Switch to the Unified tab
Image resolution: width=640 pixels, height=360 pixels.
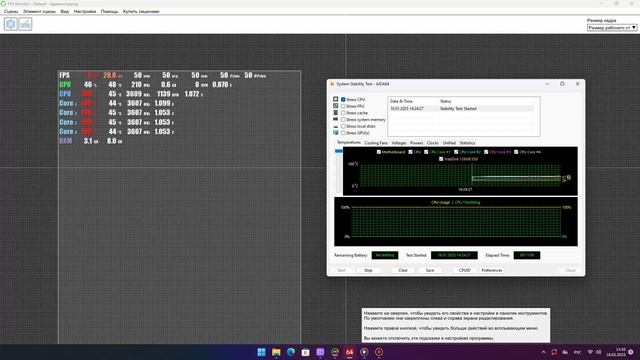click(x=449, y=143)
